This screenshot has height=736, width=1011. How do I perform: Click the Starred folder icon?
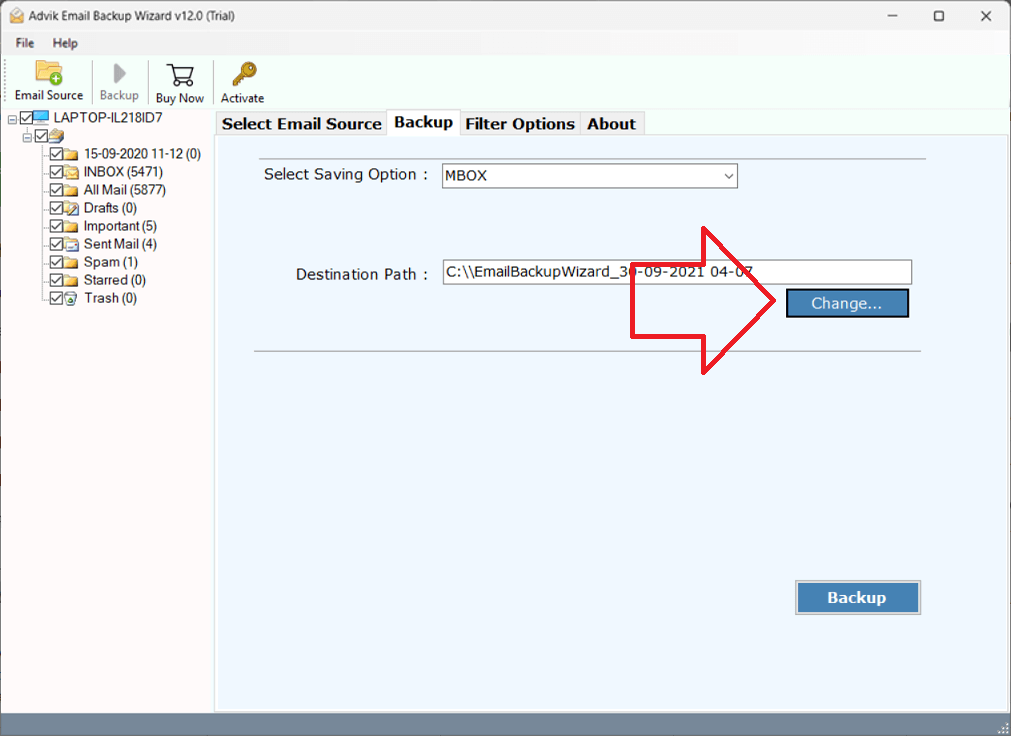tap(71, 281)
